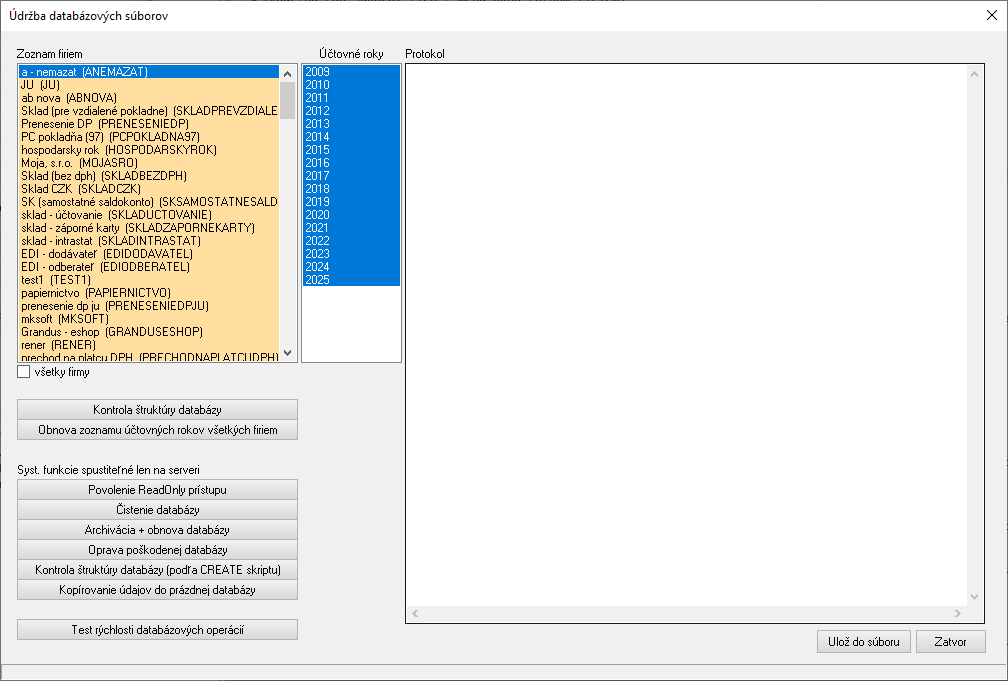The height and width of the screenshot is (681, 1008).
Task: Click 'Povolenie ReadOnly prístupu' button
Action: (157, 490)
